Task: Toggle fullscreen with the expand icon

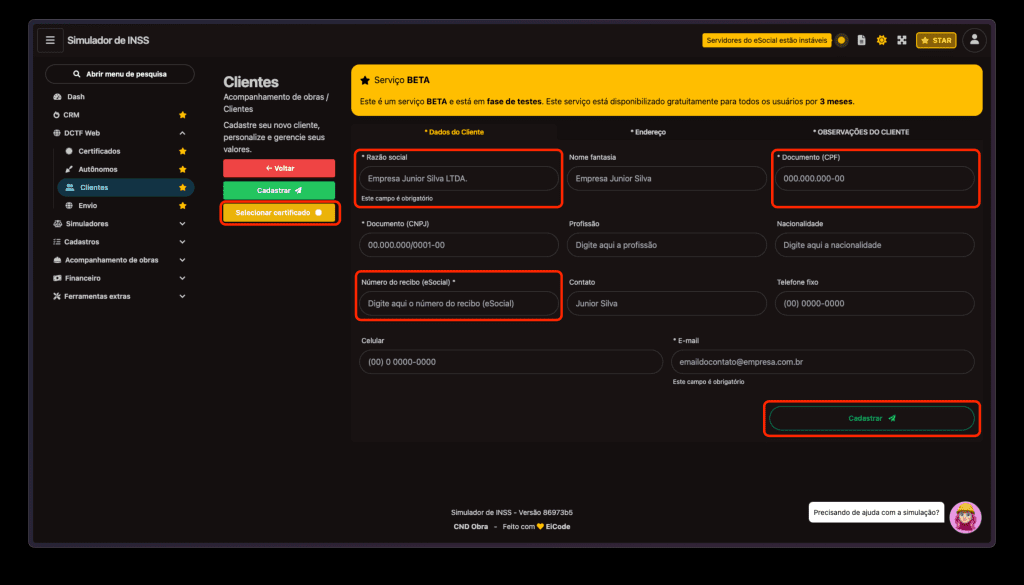Action: tap(902, 40)
